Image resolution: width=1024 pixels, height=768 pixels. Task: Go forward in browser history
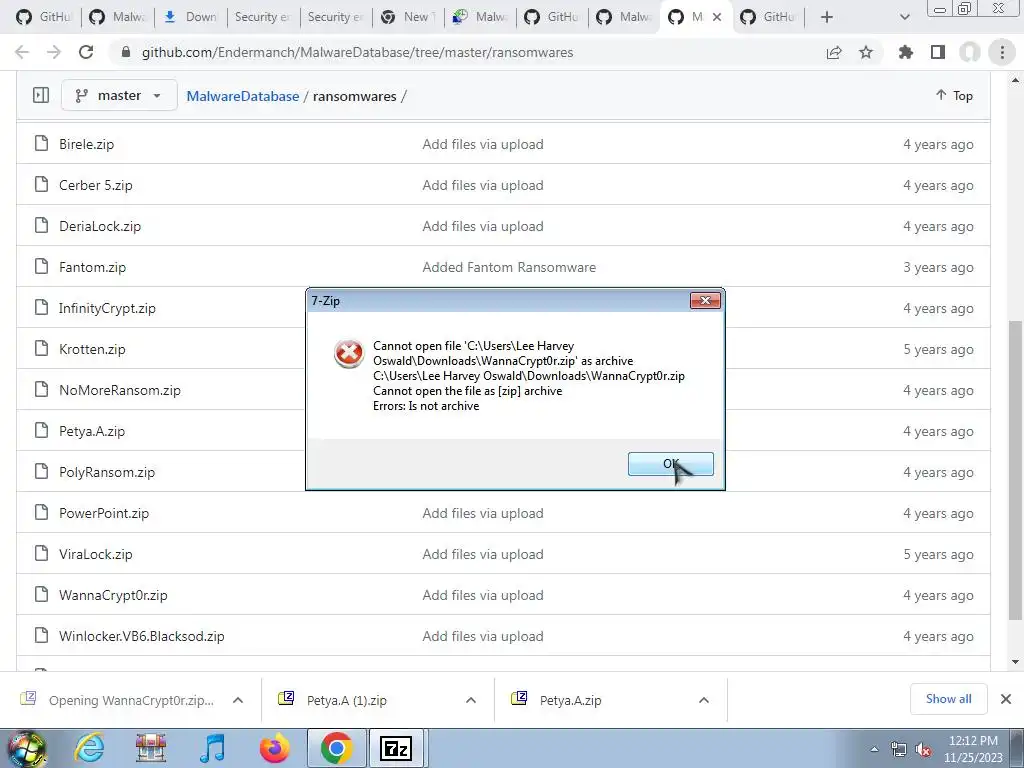pyautogui.click(x=54, y=52)
